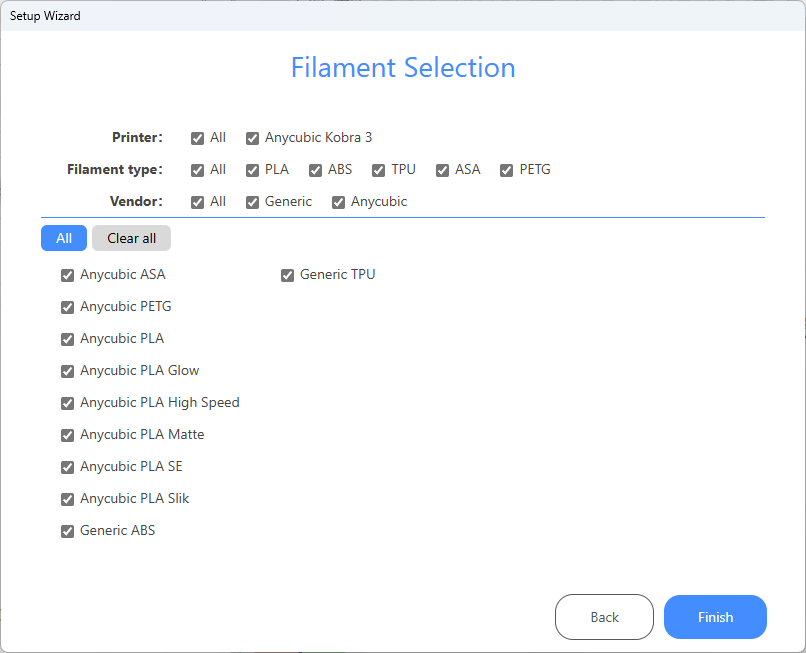Click Finish to complete the setup
Screen dimensions: 806x653
coord(715,617)
